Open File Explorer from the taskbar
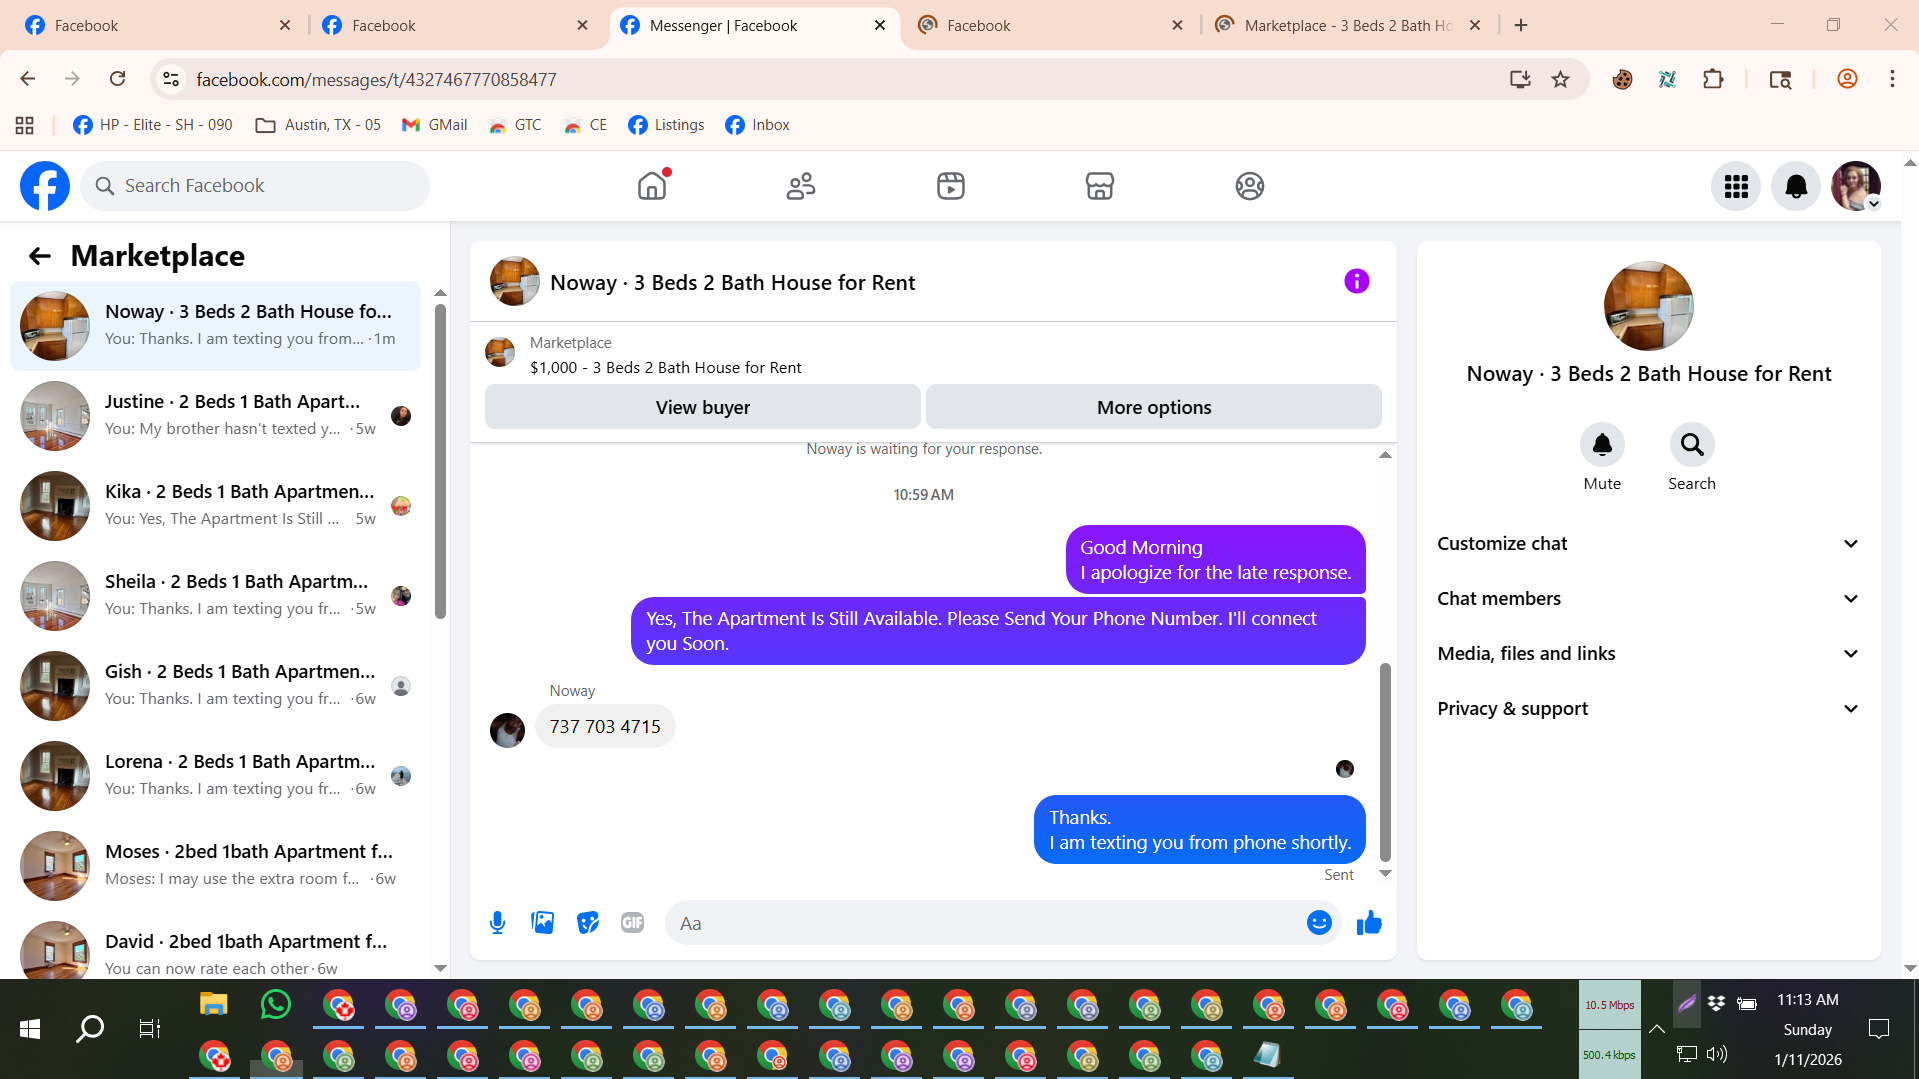This screenshot has width=1919, height=1079. pos(214,1004)
